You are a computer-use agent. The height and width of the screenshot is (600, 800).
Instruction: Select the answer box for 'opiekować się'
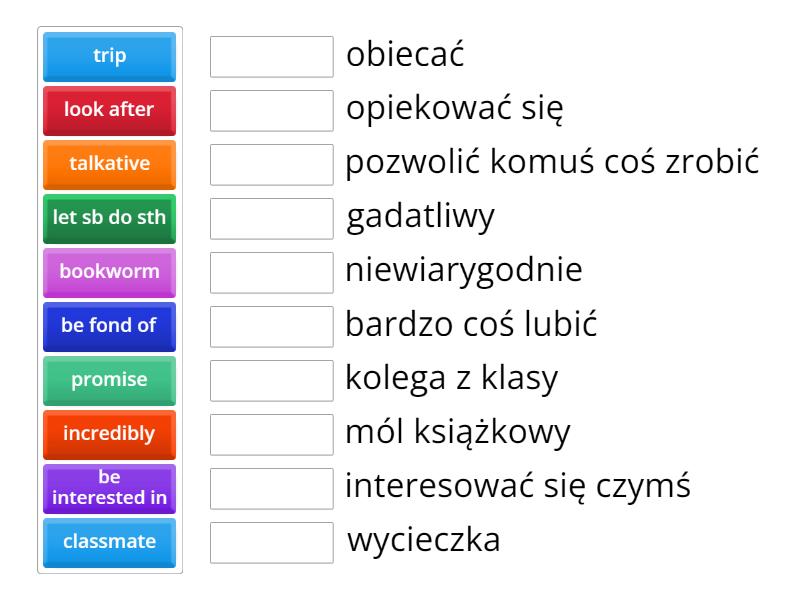pyautogui.click(x=272, y=111)
